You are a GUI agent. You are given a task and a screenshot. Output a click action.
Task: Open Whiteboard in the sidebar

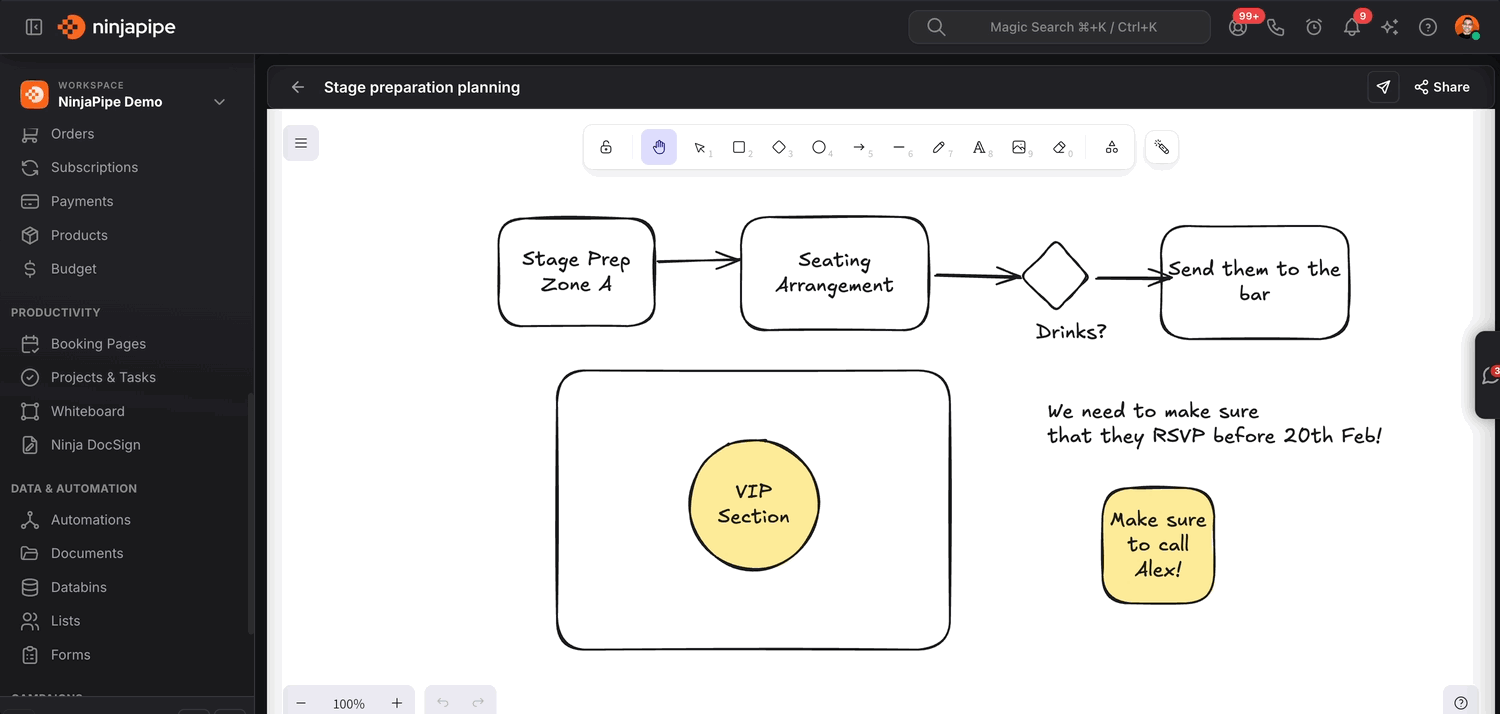coord(88,411)
